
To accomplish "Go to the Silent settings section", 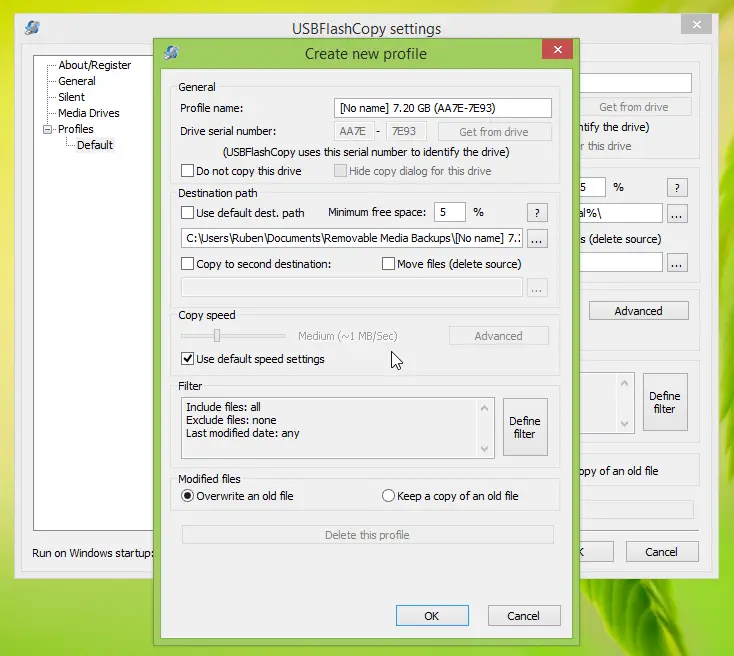I will click(71, 97).
